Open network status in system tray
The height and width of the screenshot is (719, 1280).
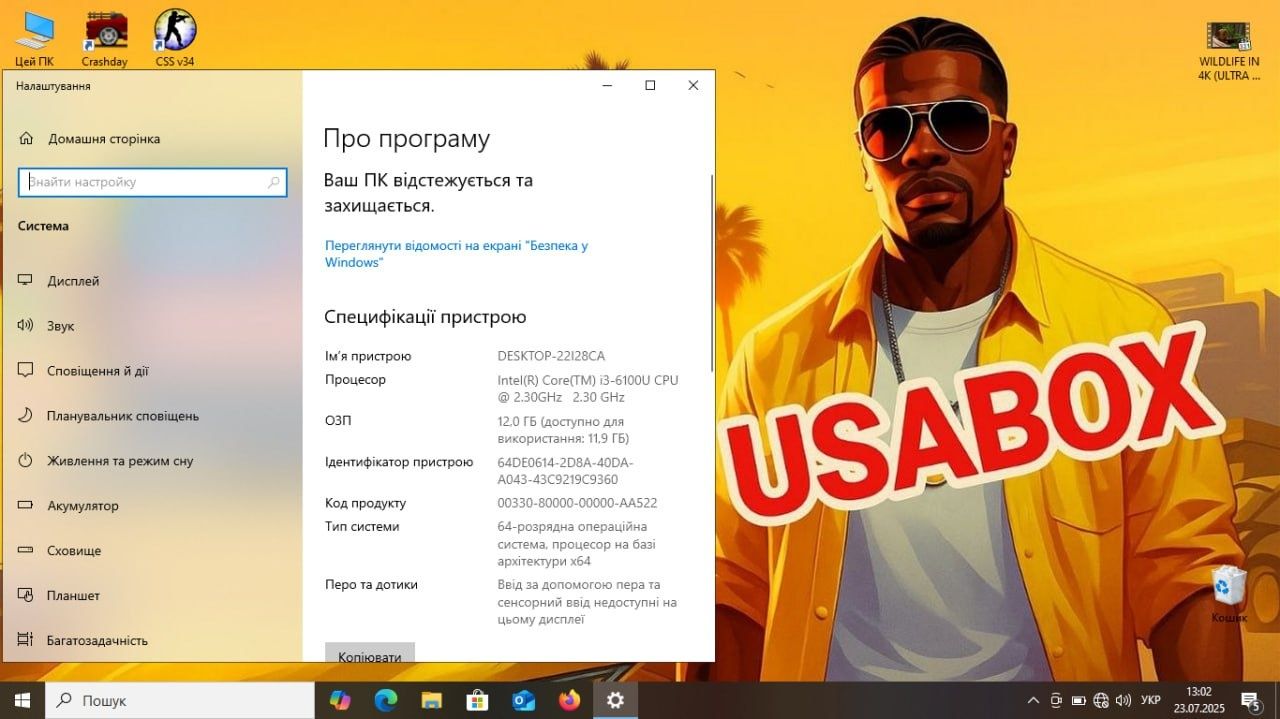(1101, 700)
